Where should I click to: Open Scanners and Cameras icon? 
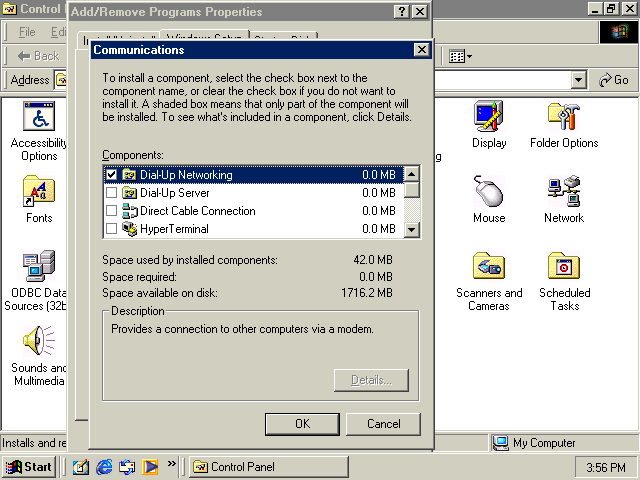(x=489, y=266)
